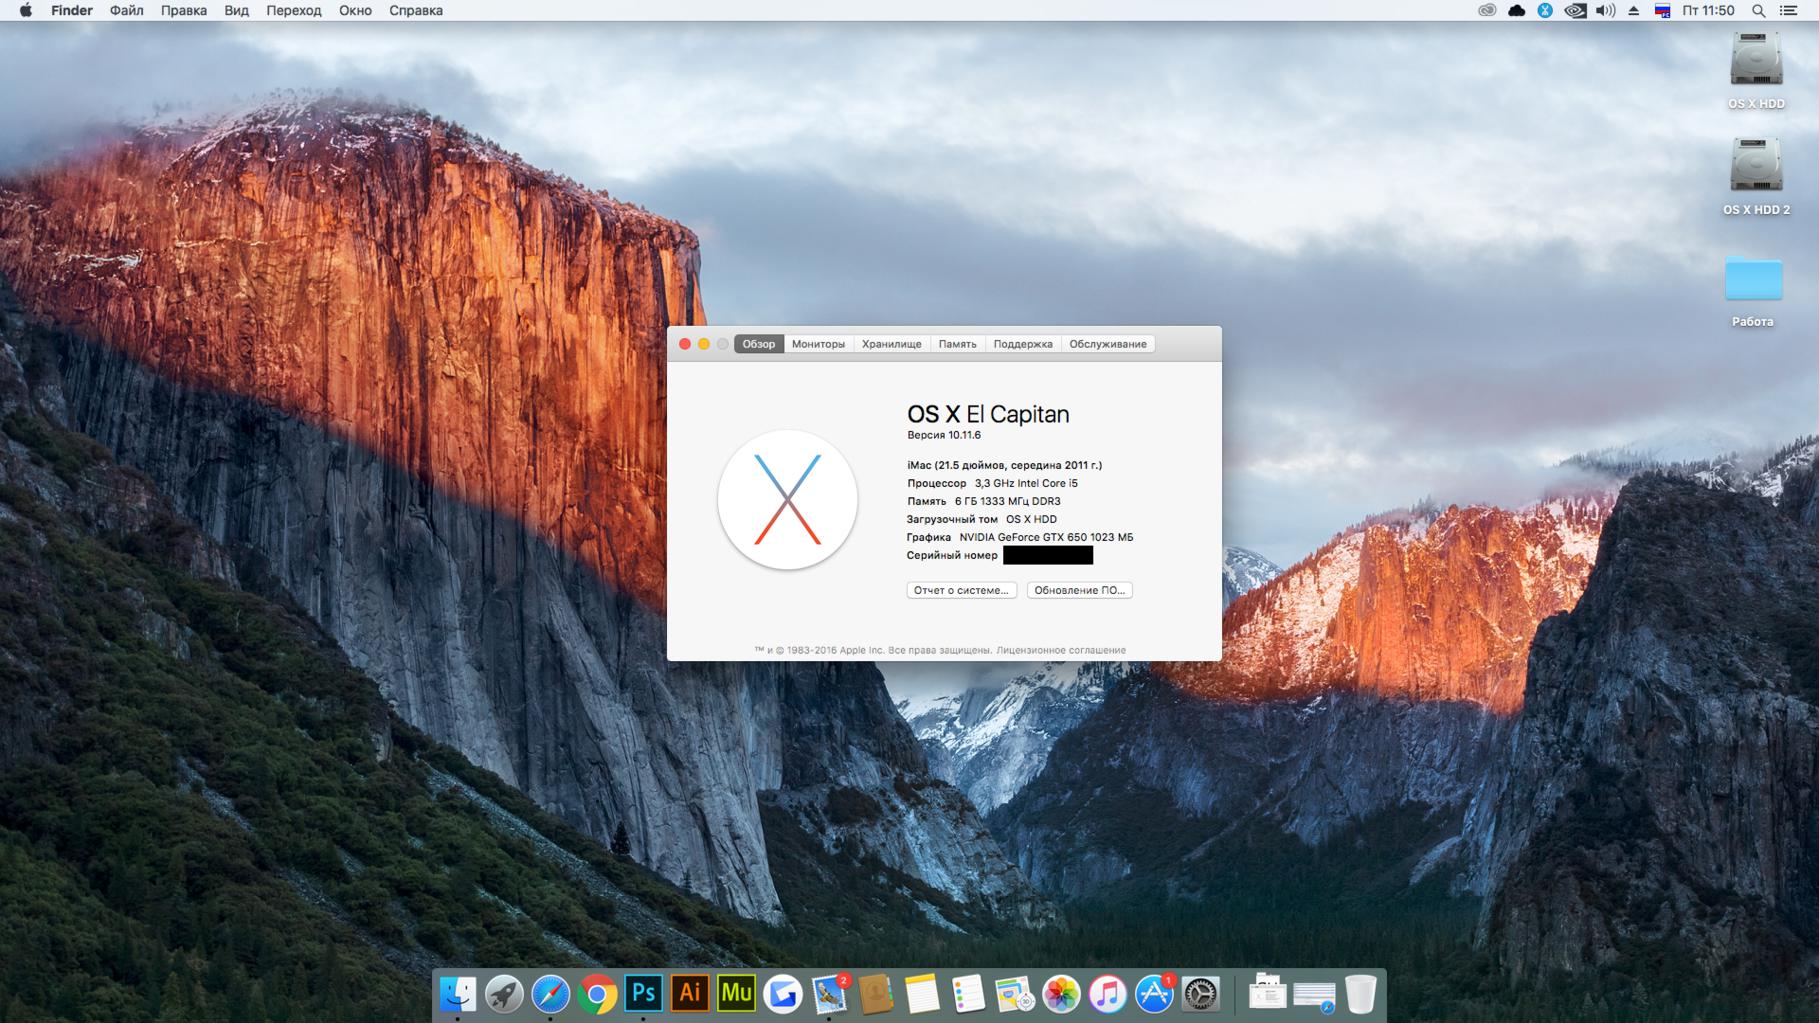Open App Store in the Dock
The height and width of the screenshot is (1023, 1819).
click(1154, 994)
